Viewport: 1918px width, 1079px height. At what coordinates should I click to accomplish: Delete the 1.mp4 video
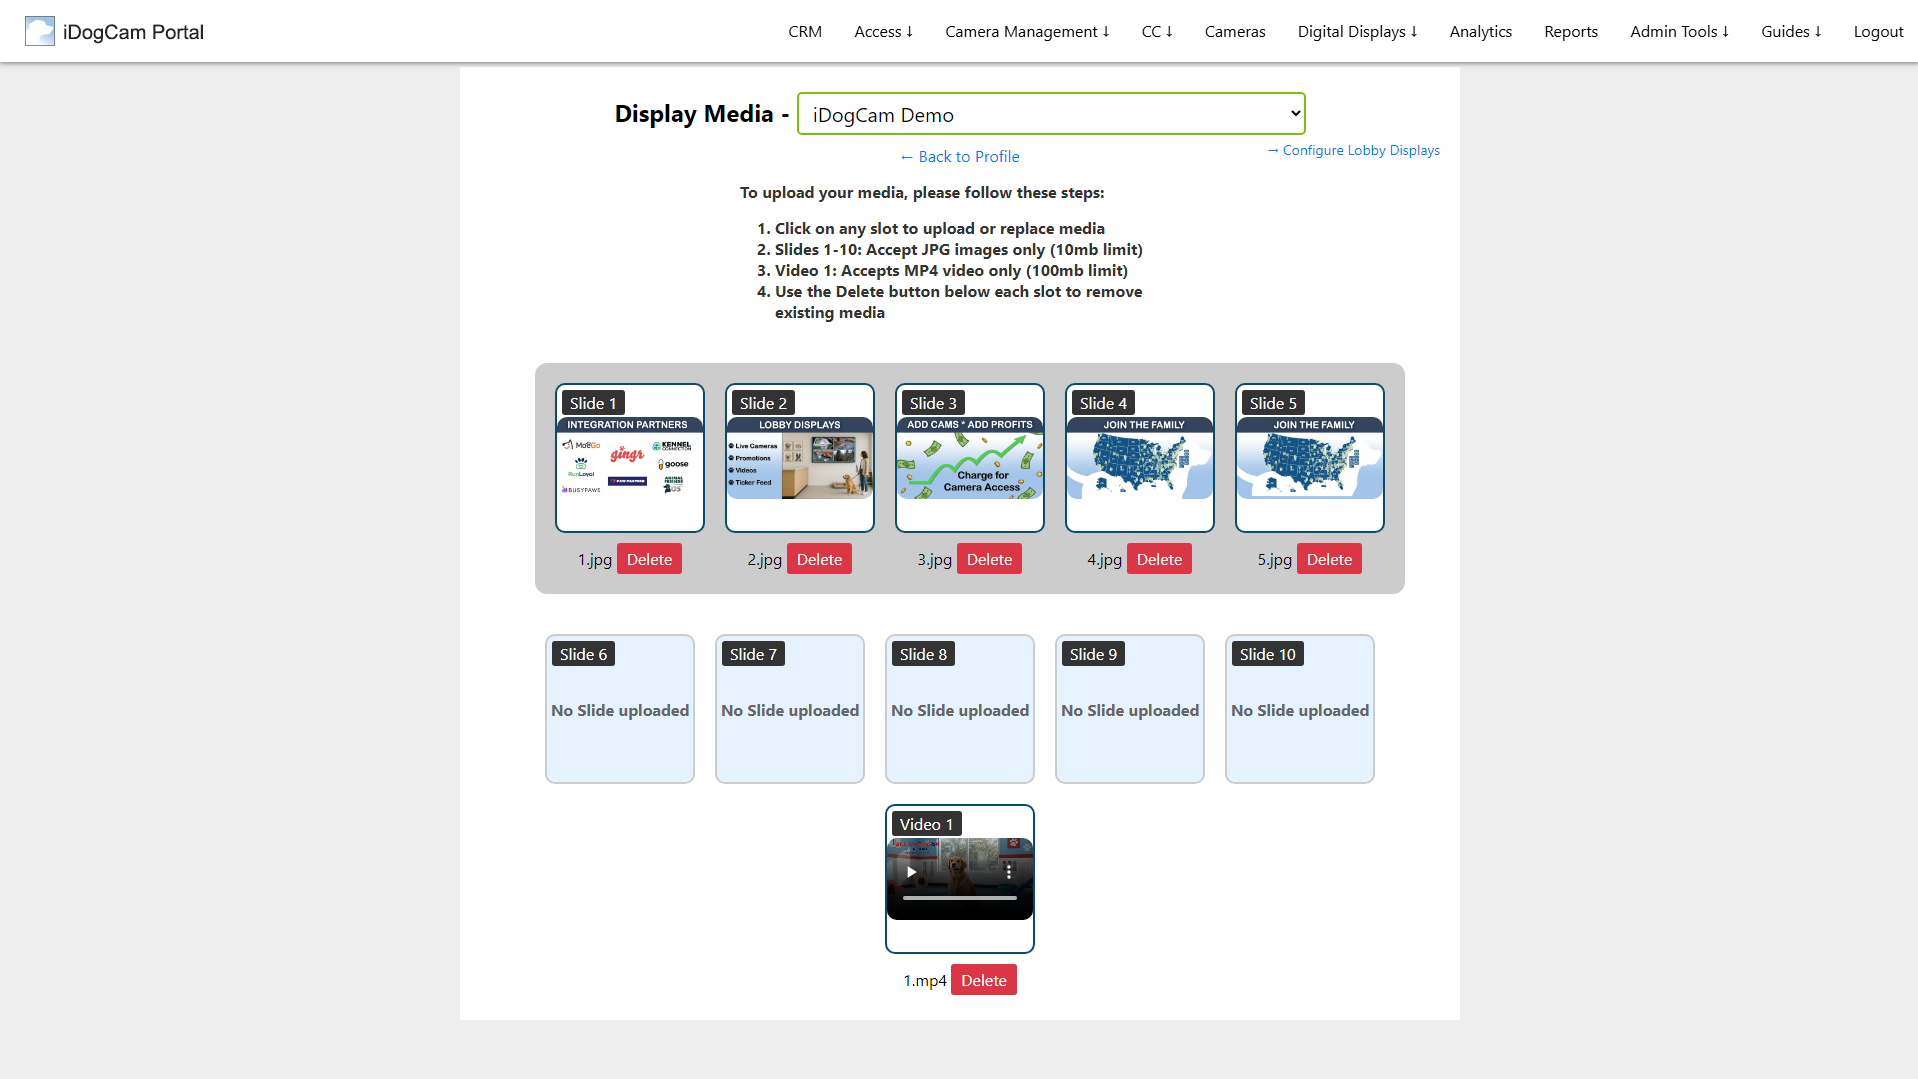click(x=983, y=980)
